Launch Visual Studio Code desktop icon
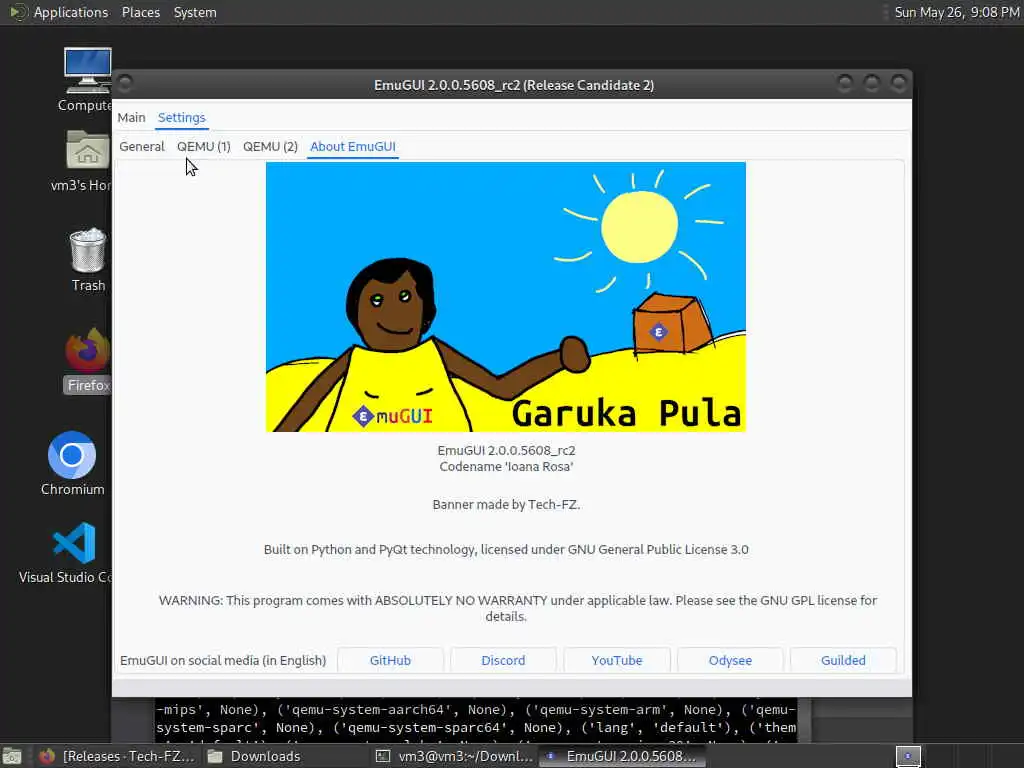Viewport: 1024px width, 768px height. click(69, 552)
